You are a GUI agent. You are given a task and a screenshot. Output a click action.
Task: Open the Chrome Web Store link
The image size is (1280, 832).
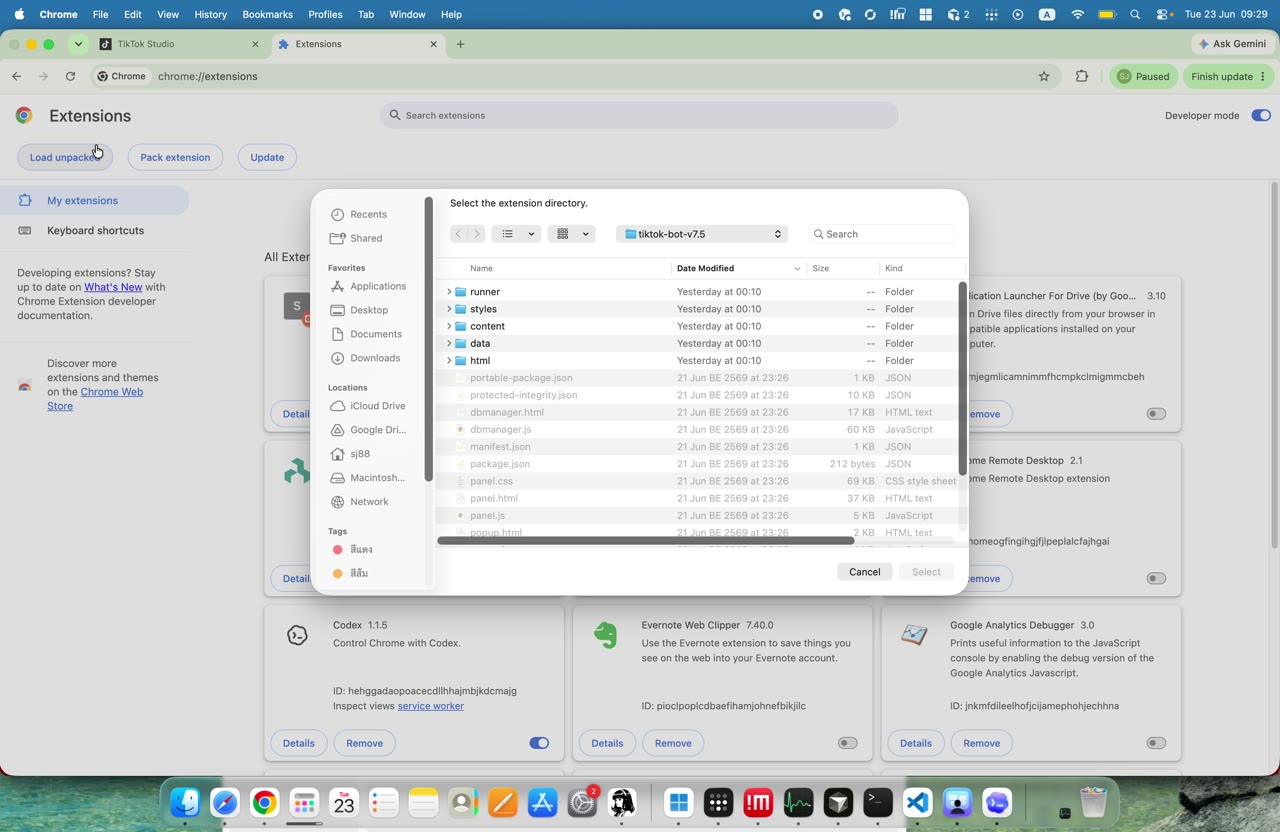coord(95,399)
